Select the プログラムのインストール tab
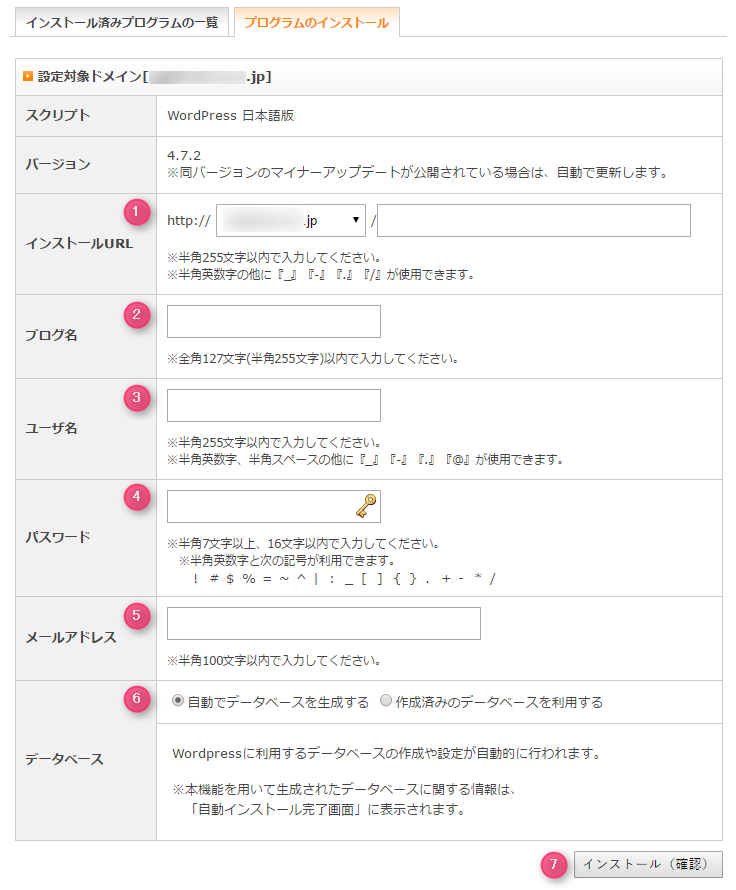Viewport: 736px width, 890px height. [316, 23]
